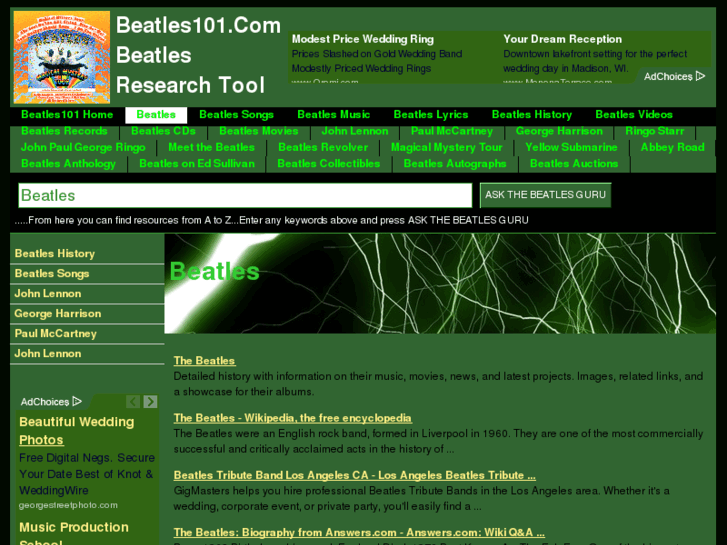Screen dimensions: 727x545
Task: Show next sidebar ad with right arrow
Action: (x=150, y=402)
